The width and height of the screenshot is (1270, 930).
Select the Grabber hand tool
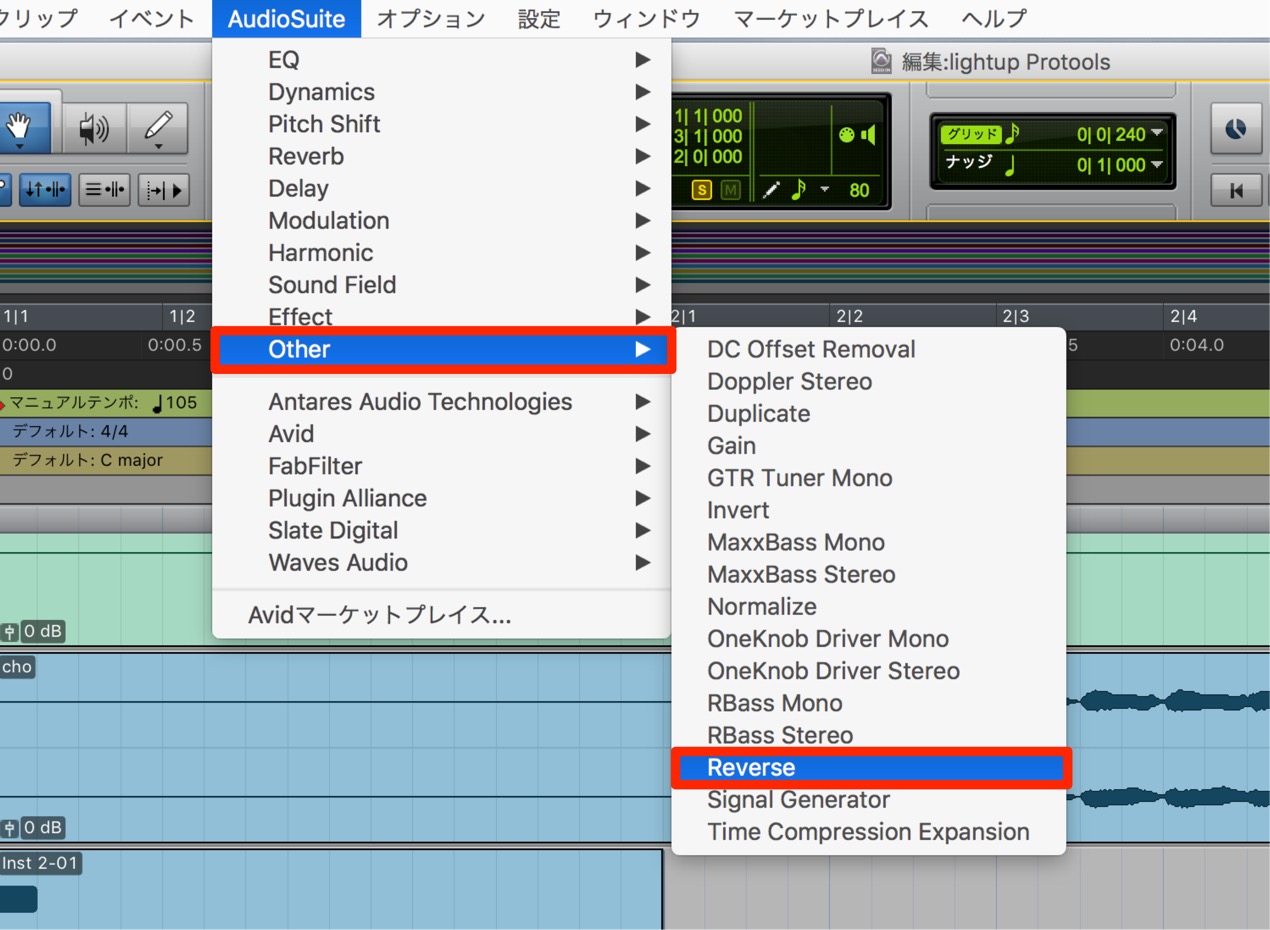[x=25, y=126]
